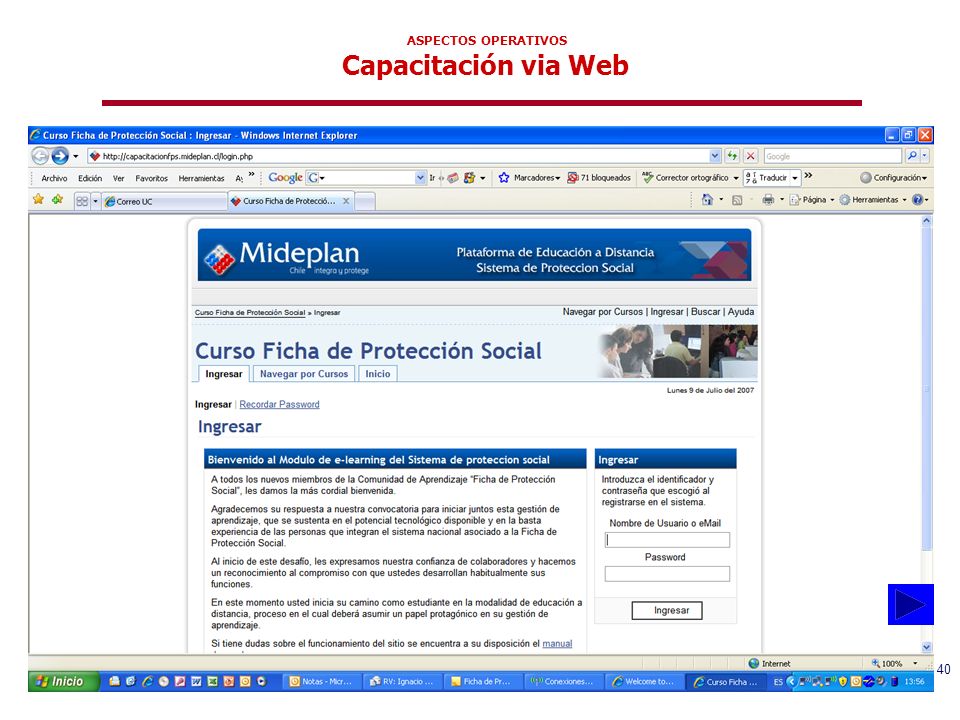The image size is (960, 720).
Task: Open a new blank tab
Action: coord(365,201)
